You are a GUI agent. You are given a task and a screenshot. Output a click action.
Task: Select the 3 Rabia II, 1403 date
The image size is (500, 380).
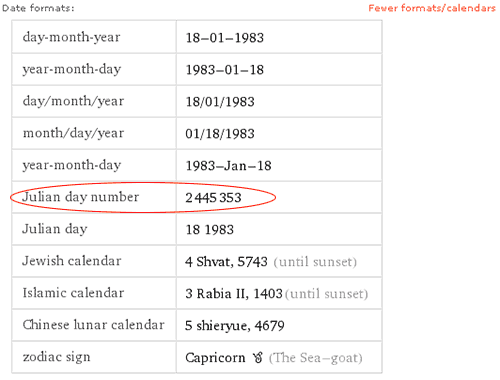coord(234,294)
